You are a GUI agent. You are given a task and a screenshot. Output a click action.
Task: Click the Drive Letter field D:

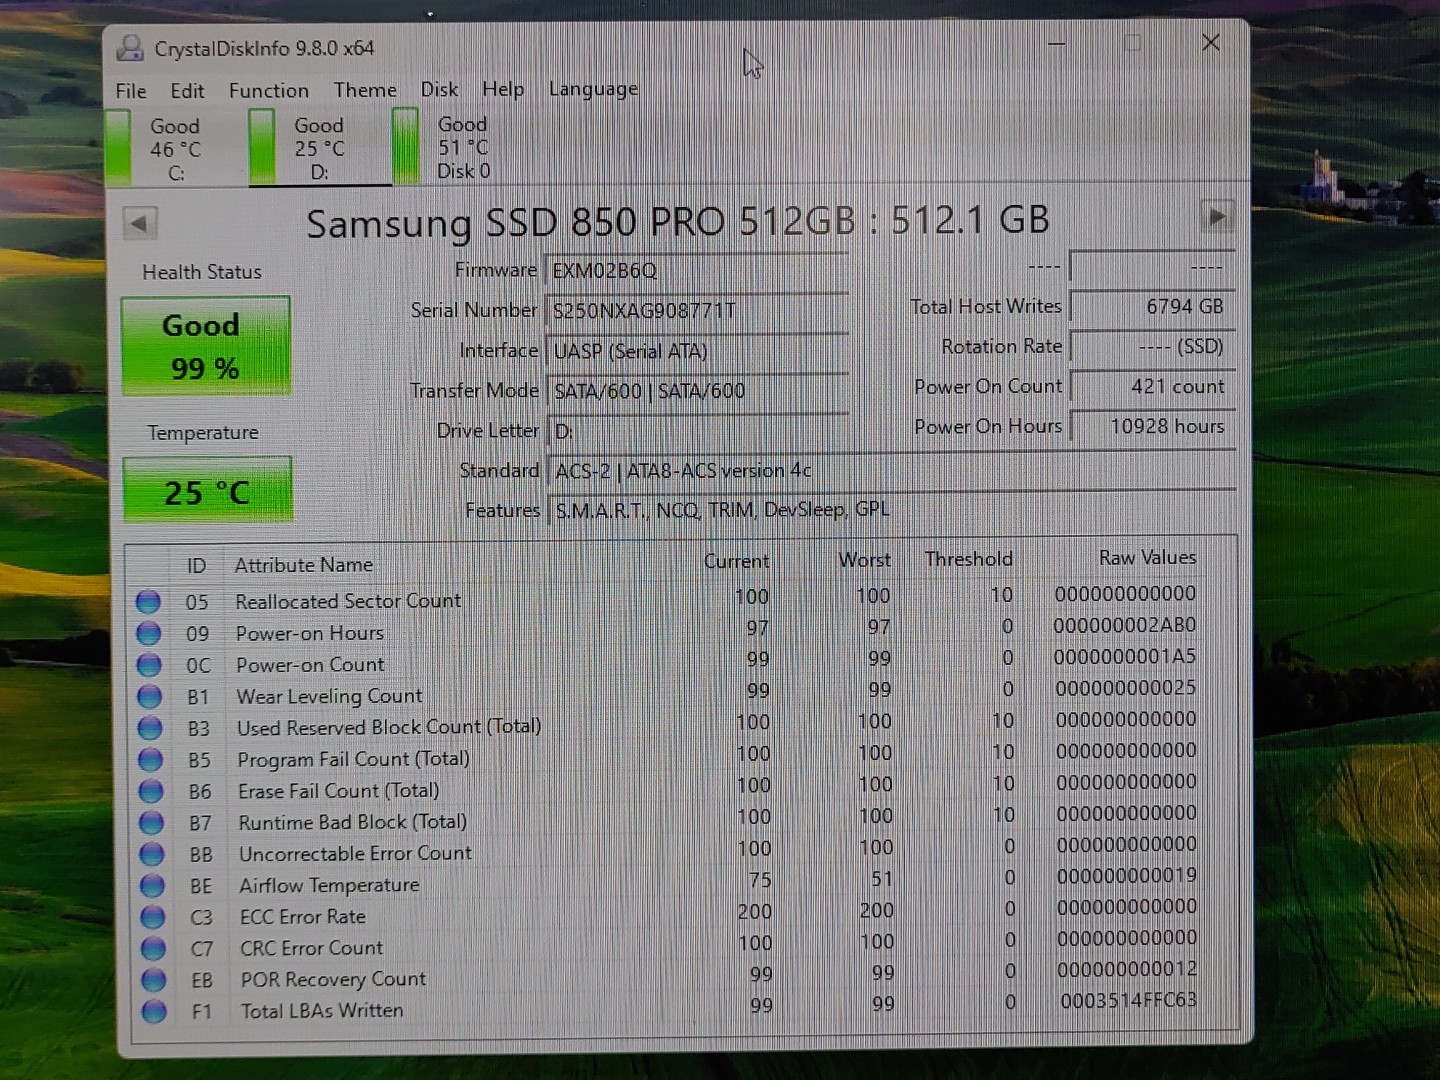click(697, 431)
